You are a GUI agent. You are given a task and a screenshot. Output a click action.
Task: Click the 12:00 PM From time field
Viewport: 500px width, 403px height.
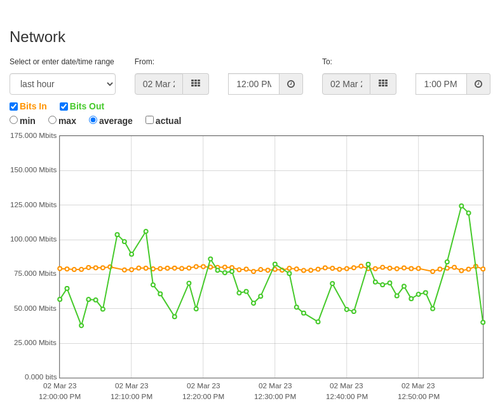click(x=254, y=84)
